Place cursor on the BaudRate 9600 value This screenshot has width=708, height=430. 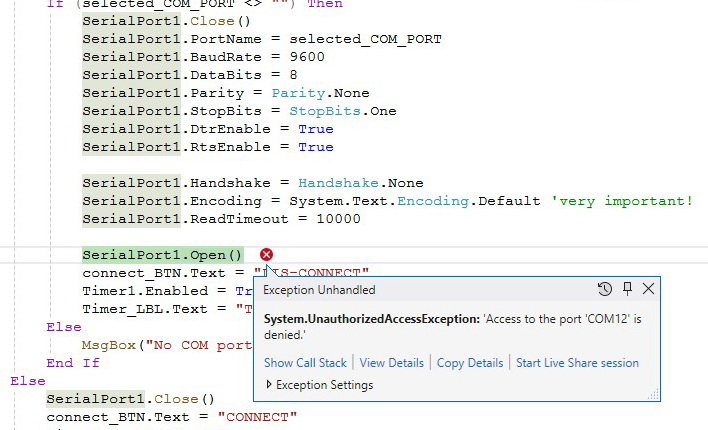[x=307, y=57]
